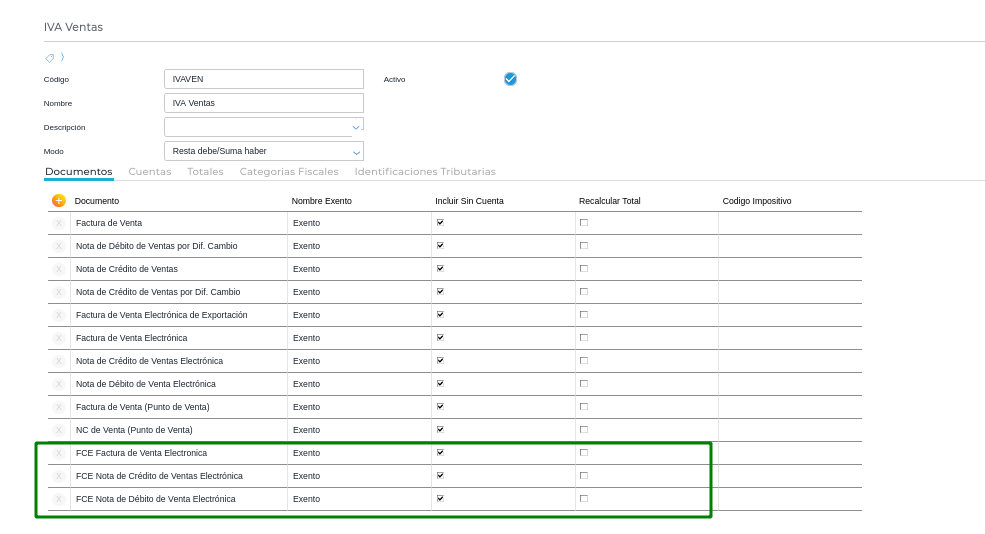This screenshot has height=534, width=985.
Task: Click the tag icon below the IVA Ventas title
Action: tap(50, 58)
